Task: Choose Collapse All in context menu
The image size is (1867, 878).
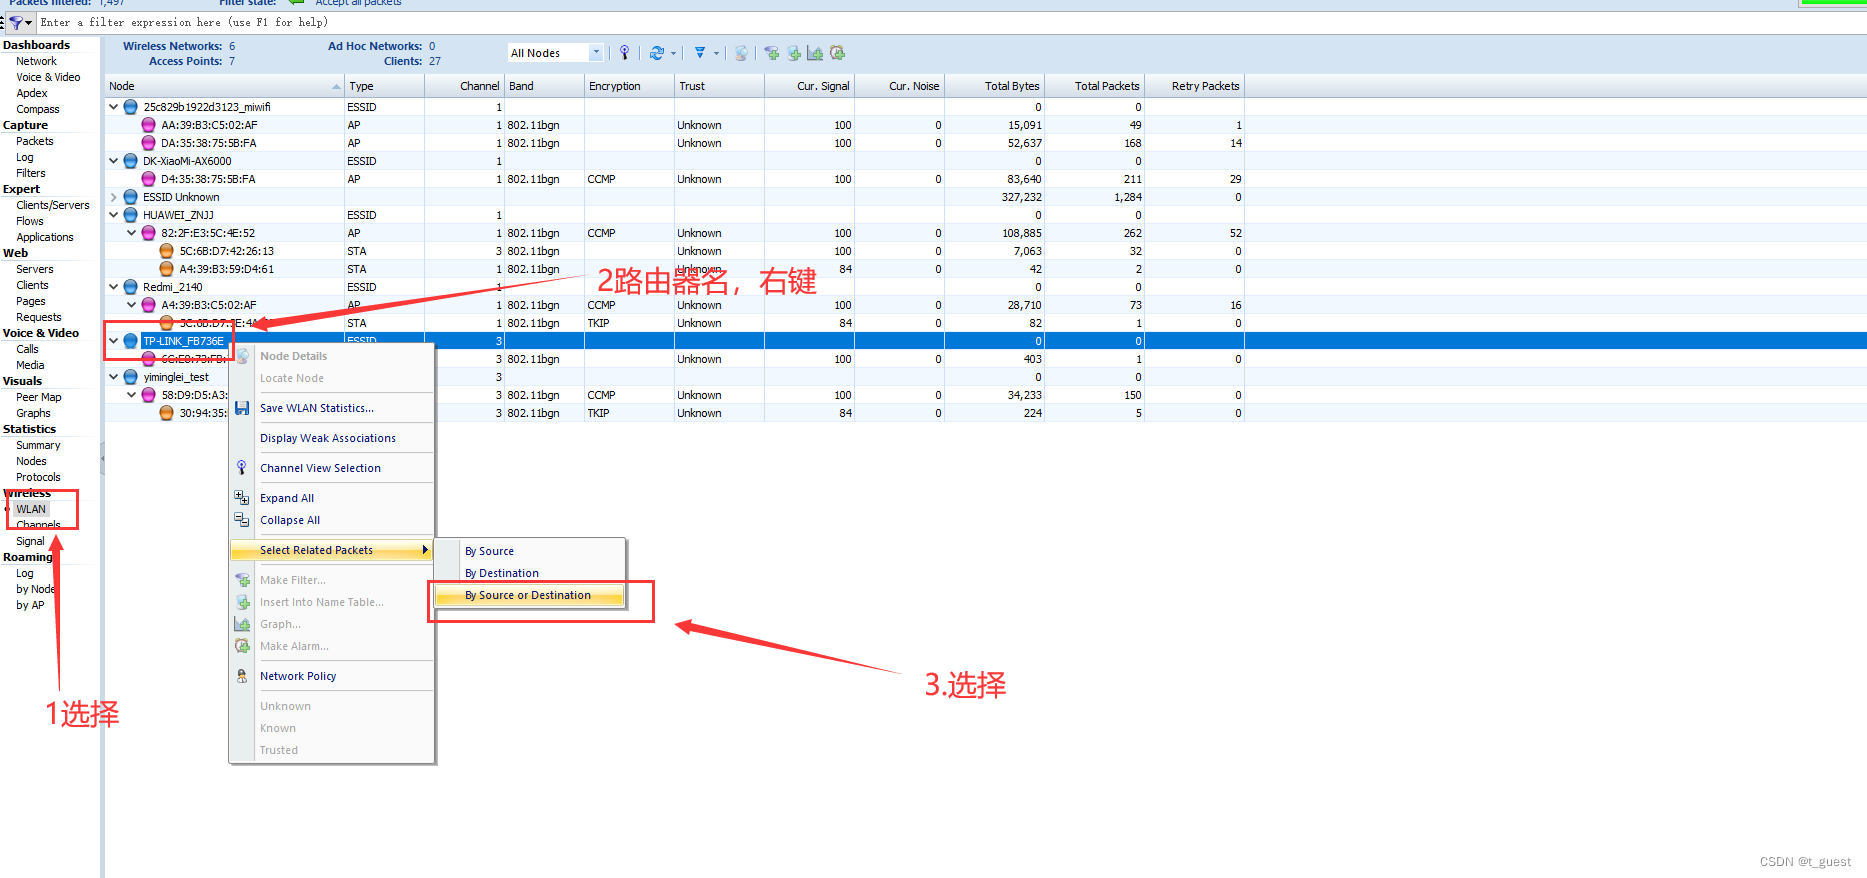Action: click(332, 520)
